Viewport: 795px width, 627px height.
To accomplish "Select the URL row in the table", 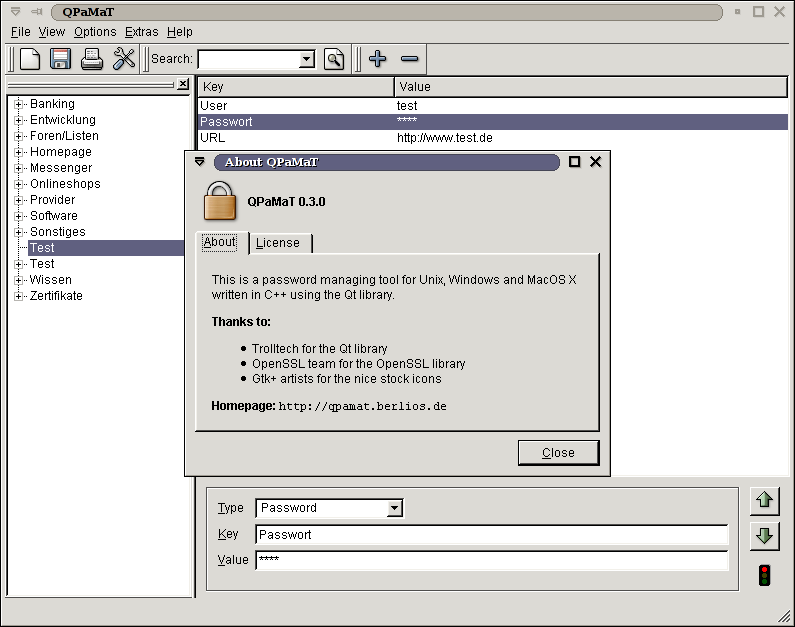I will tap(493, 138).
